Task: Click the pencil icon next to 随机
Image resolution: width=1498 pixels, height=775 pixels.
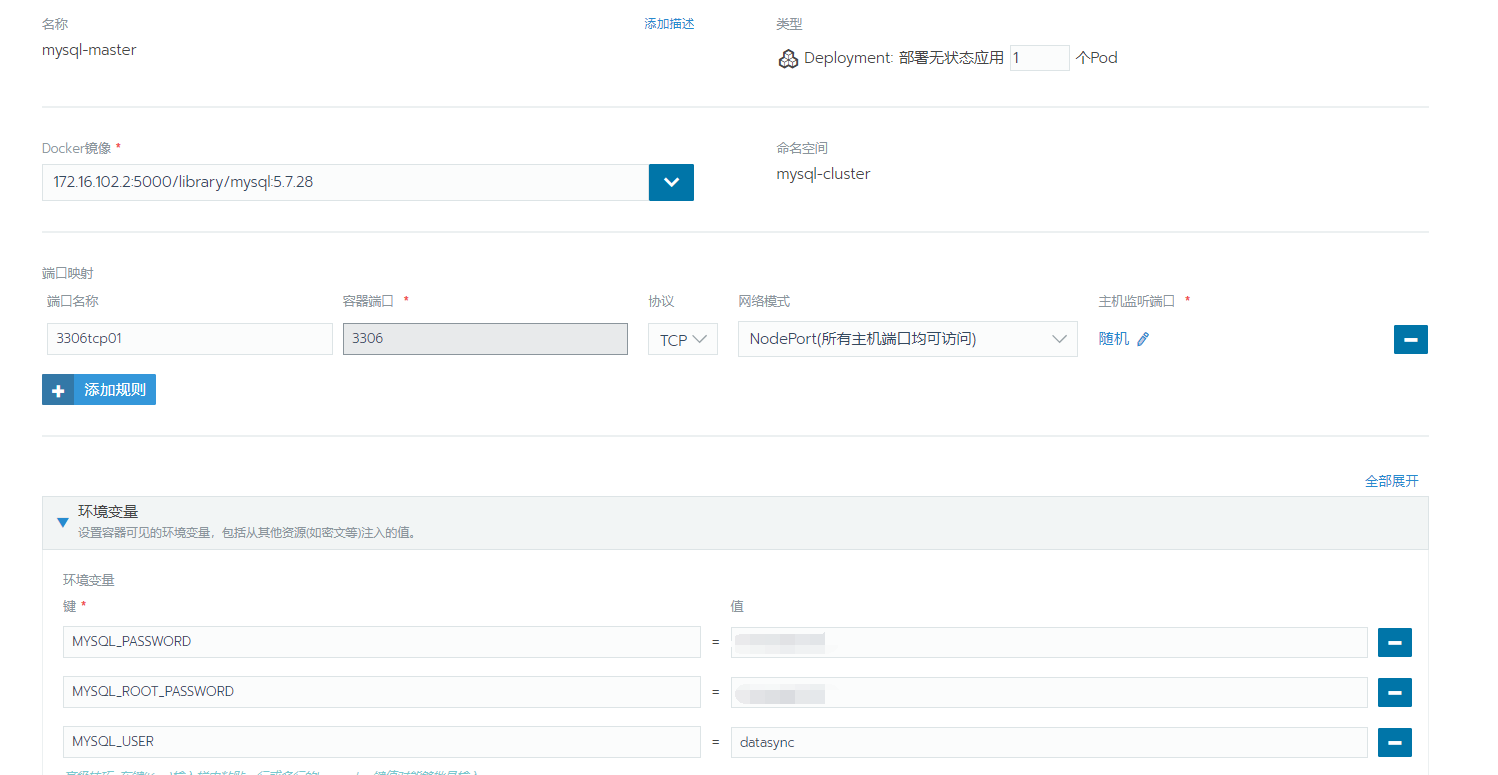Action: pos(1143,339)
